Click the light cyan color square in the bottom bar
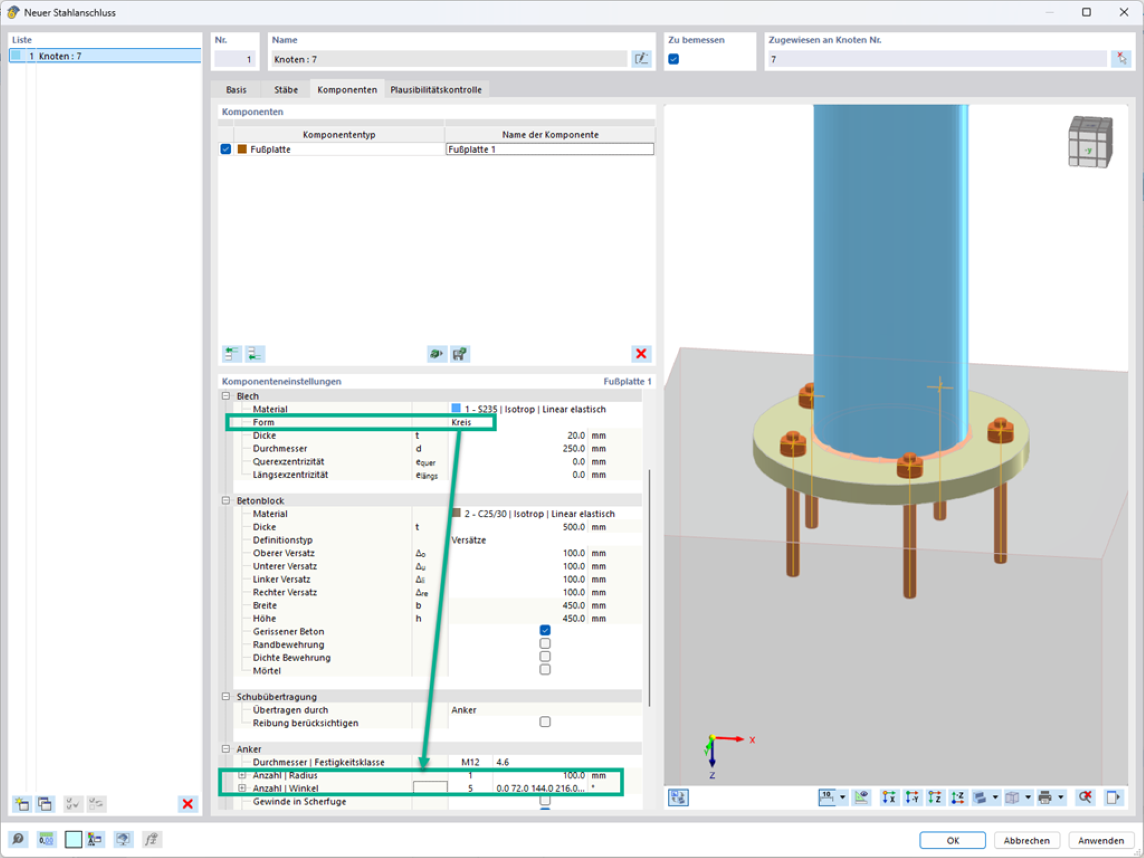The width and height of the screenshot is (1144, 858). coord(73,839)
